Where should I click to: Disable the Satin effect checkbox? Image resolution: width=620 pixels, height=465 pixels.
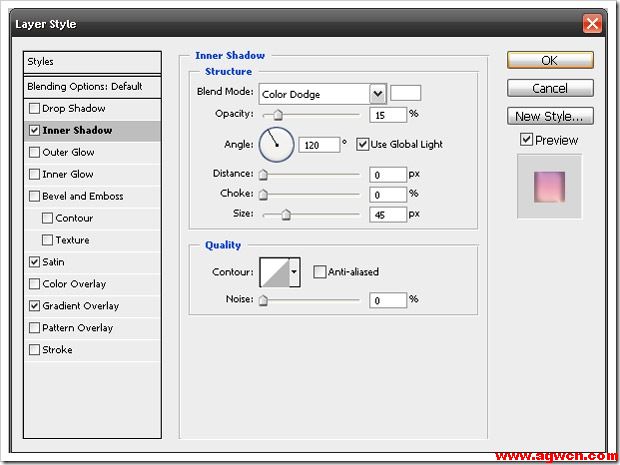coord(35,262)
